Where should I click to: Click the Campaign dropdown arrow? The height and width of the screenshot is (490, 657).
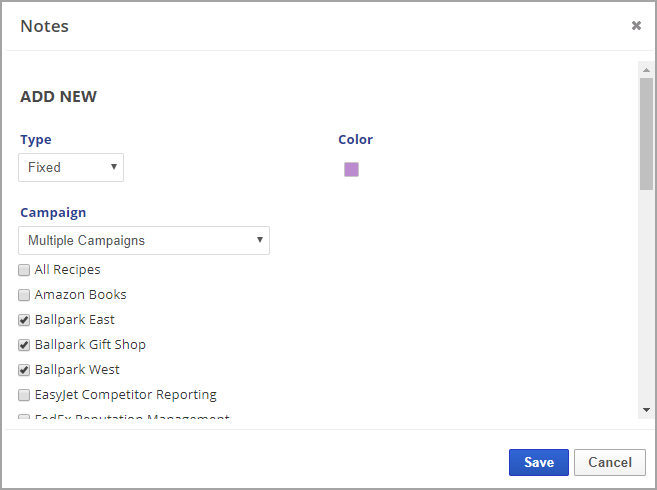point(260,240)
